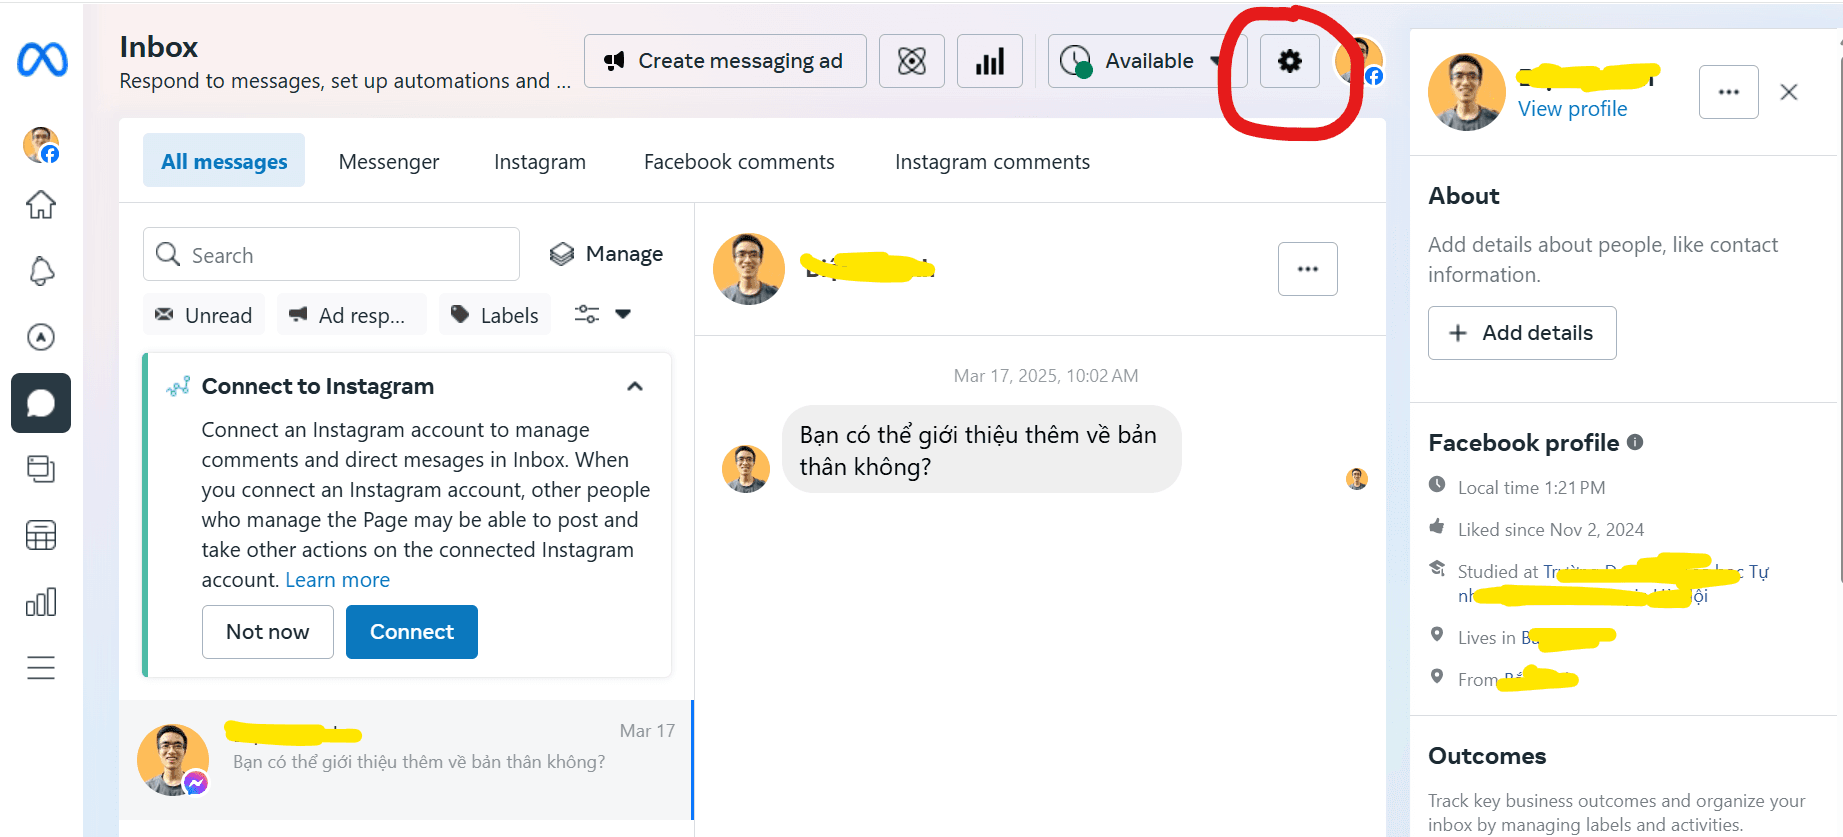This screenshot has width=1843, height=837.
Task: Open inbox insights chart button in header
Action: point(990,61)
